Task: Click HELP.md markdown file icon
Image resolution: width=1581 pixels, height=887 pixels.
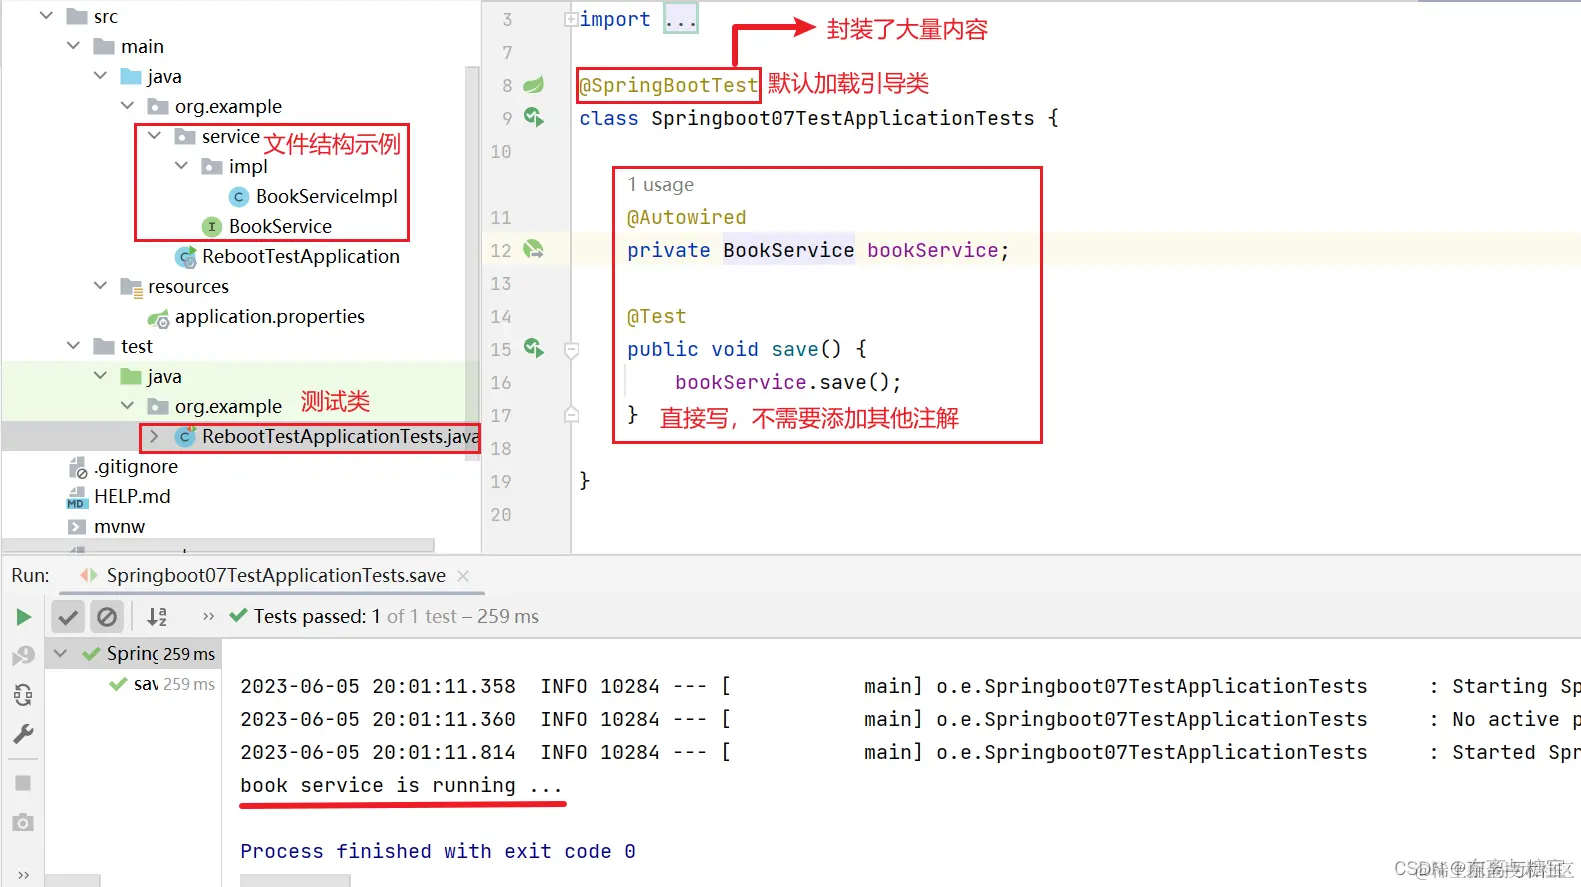Action: (77, 497)
